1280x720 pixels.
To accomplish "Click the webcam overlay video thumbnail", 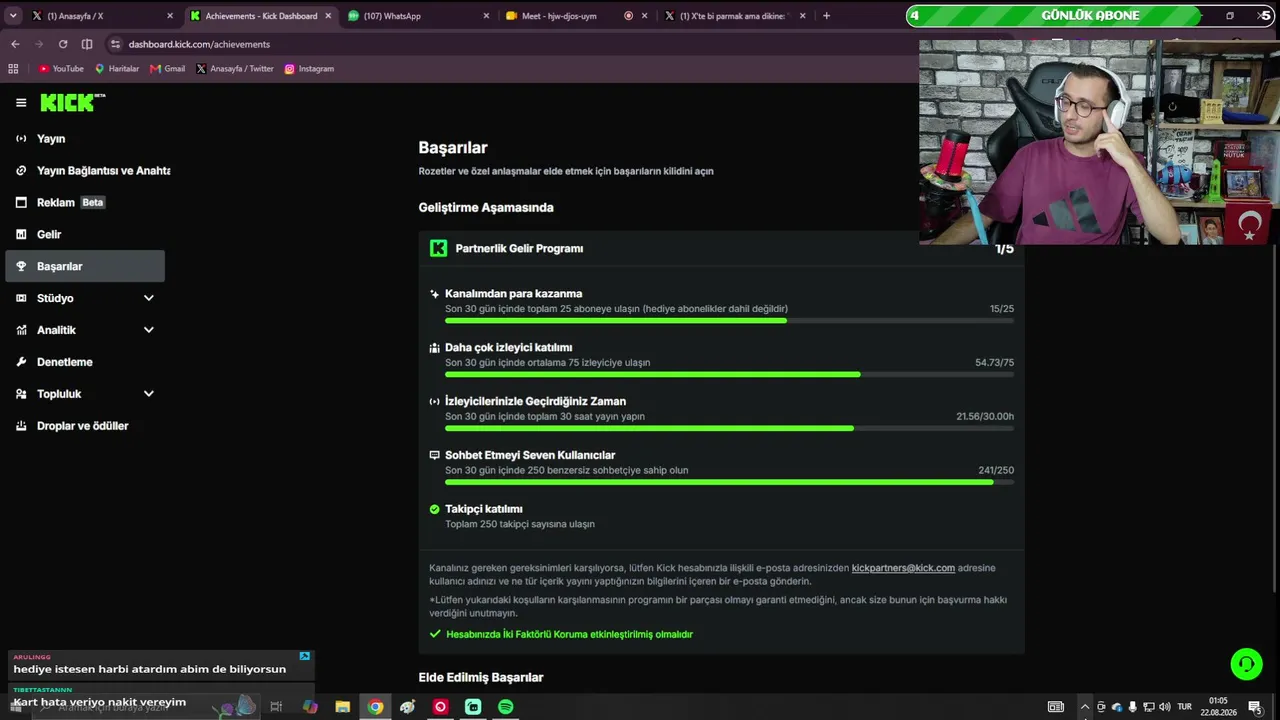I will point(1099,142).
